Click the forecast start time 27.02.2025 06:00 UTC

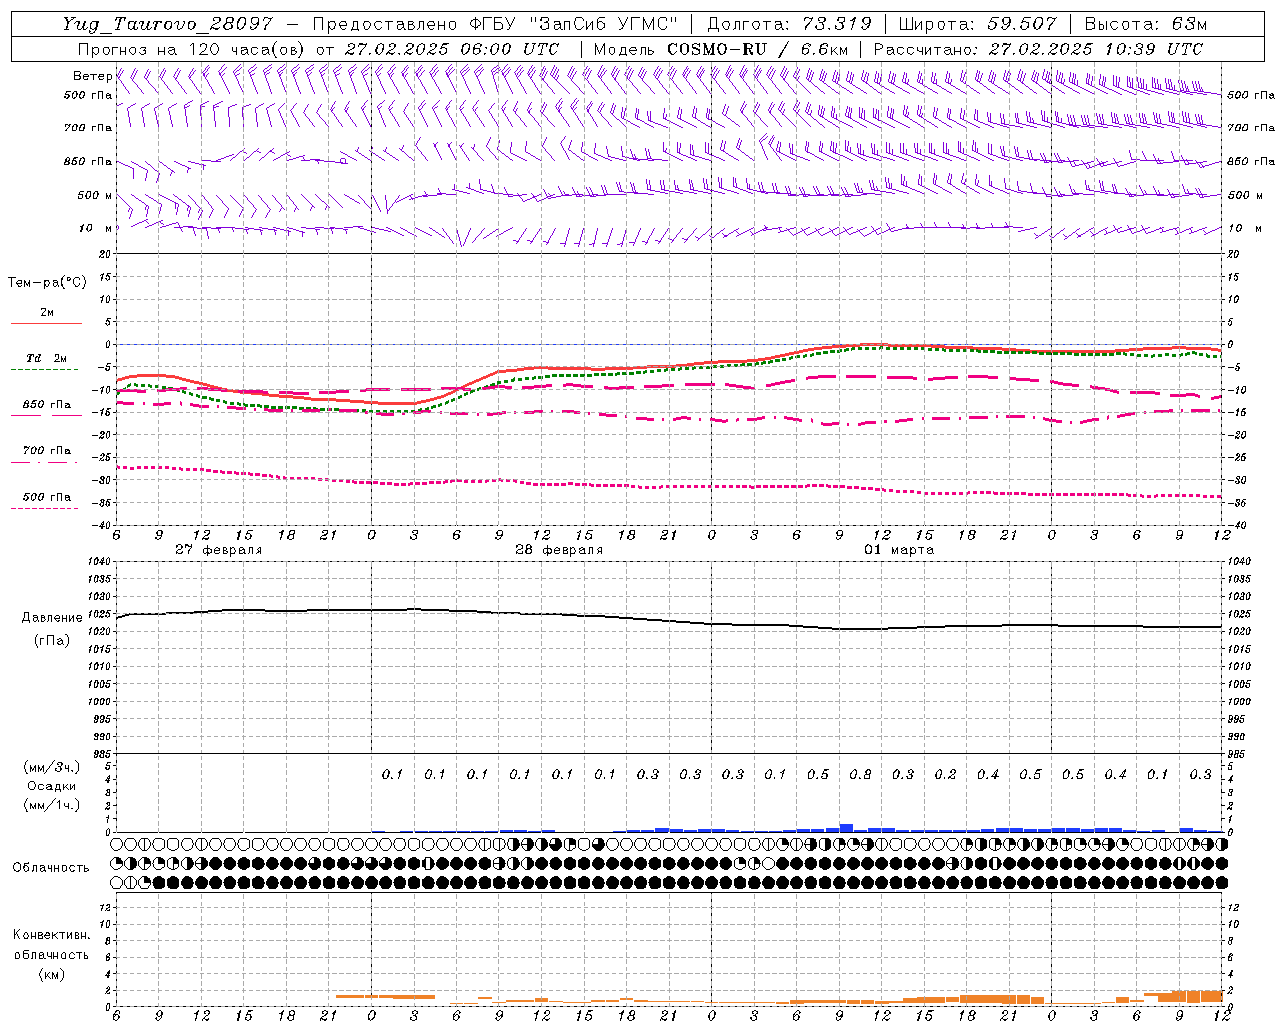[452, 49]
